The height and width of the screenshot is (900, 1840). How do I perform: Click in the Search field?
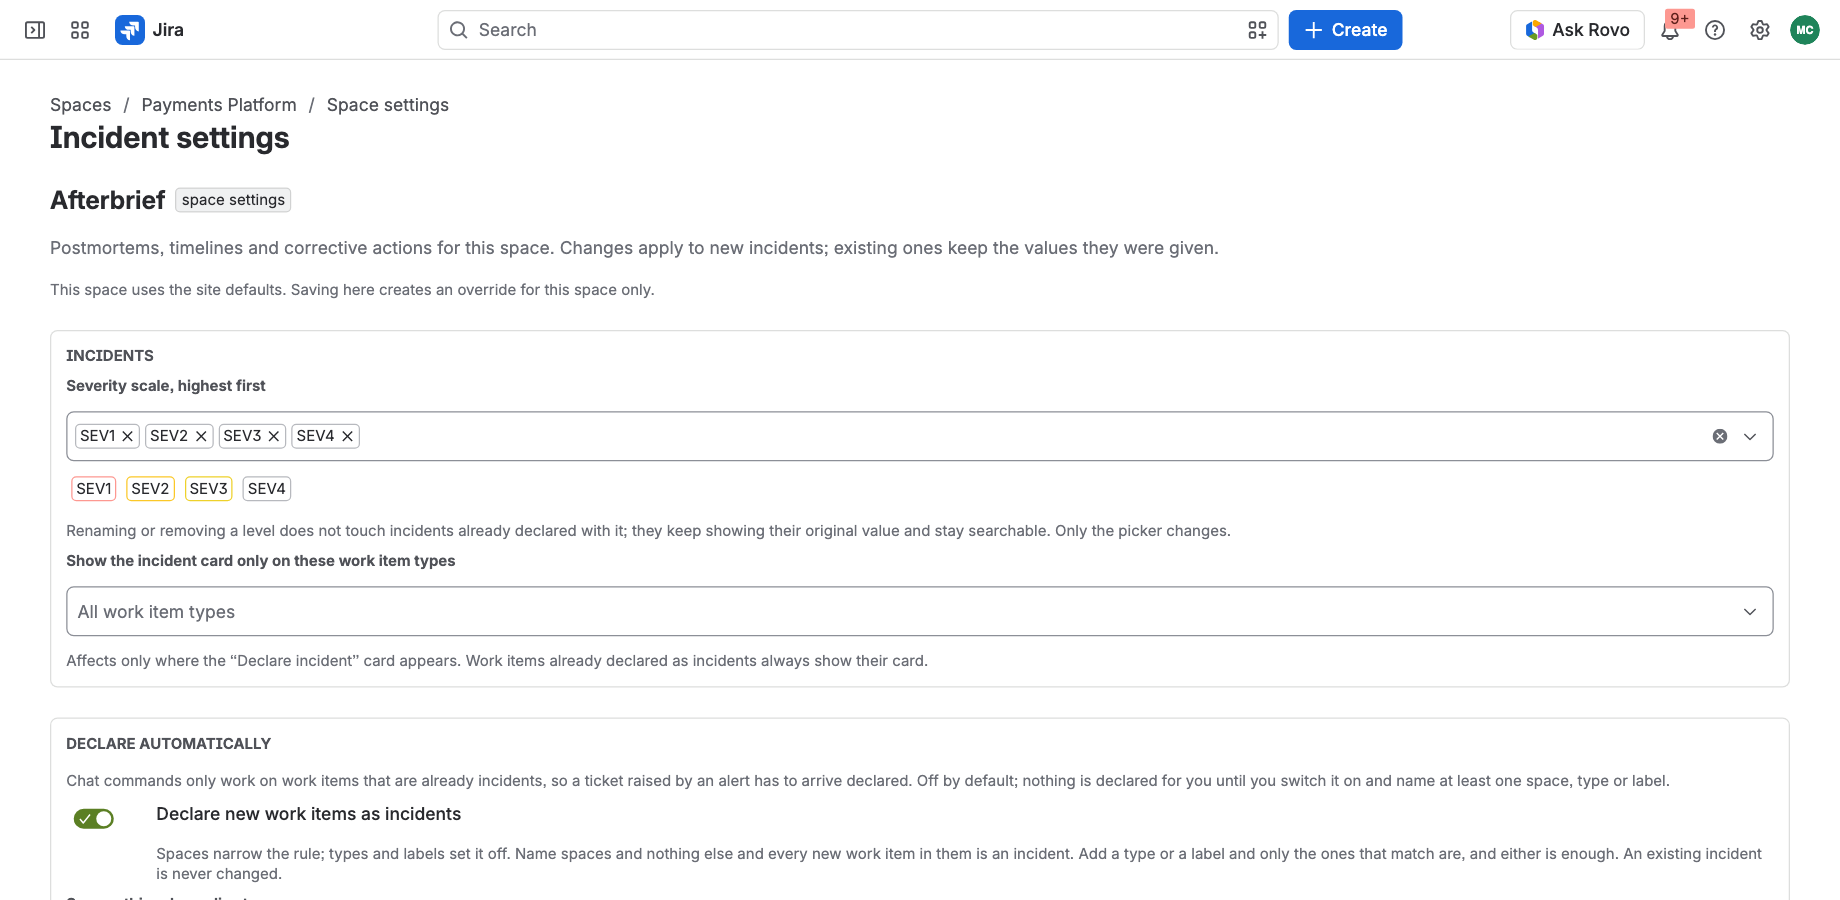click(x=857, y=30)
